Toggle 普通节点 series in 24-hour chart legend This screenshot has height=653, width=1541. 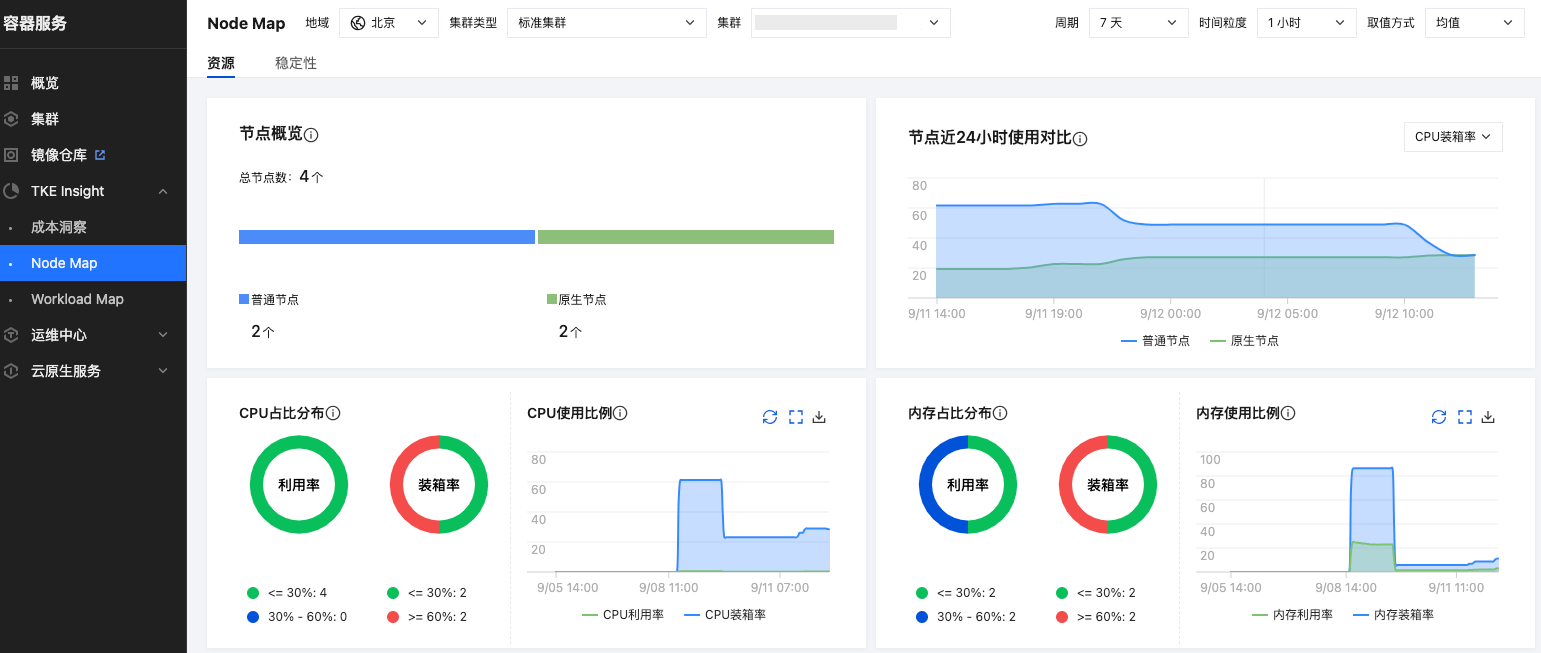pos(1155,341)
